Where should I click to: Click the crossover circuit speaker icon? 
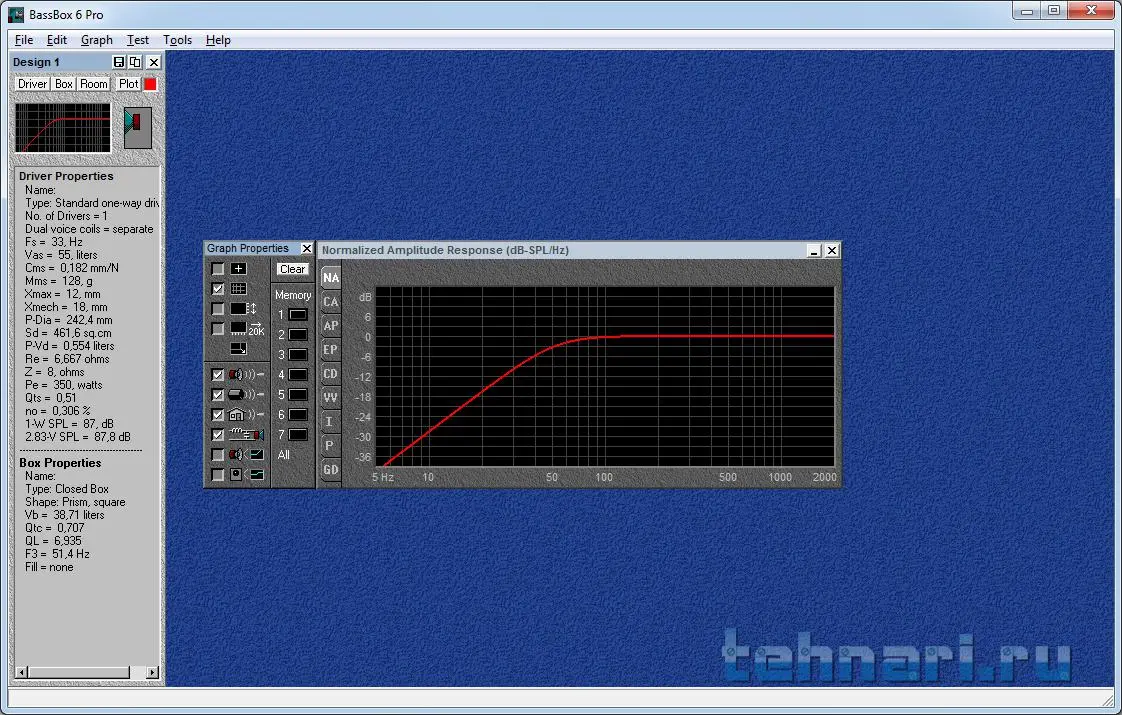coord(246,435)
